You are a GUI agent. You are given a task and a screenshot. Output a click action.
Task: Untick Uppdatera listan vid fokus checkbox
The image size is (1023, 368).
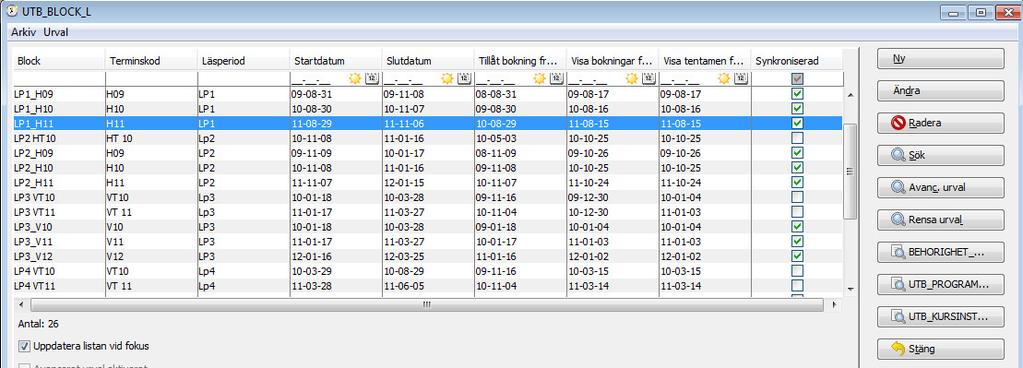coord(24,346)
